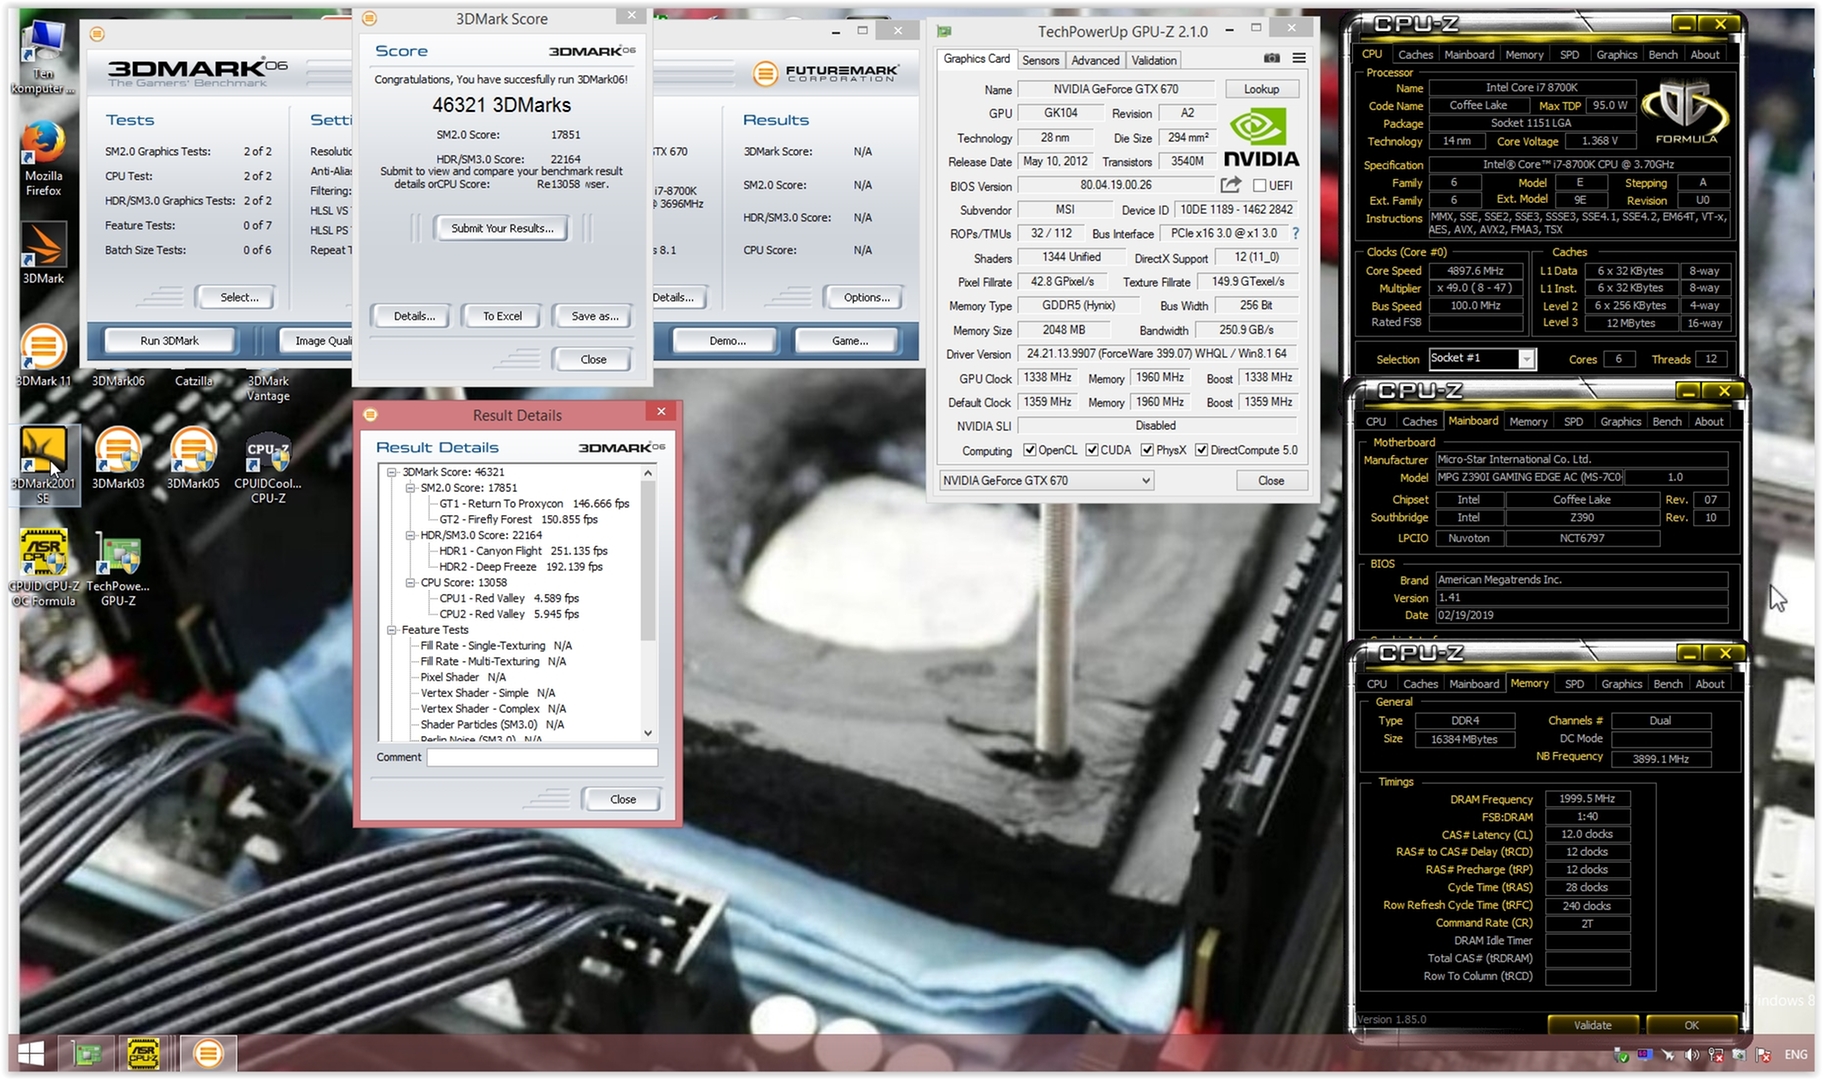Screen dimensions: 1823x1080
Task: Open the GPU-Z hamburger menu icon
Action: pos(1299,59)
